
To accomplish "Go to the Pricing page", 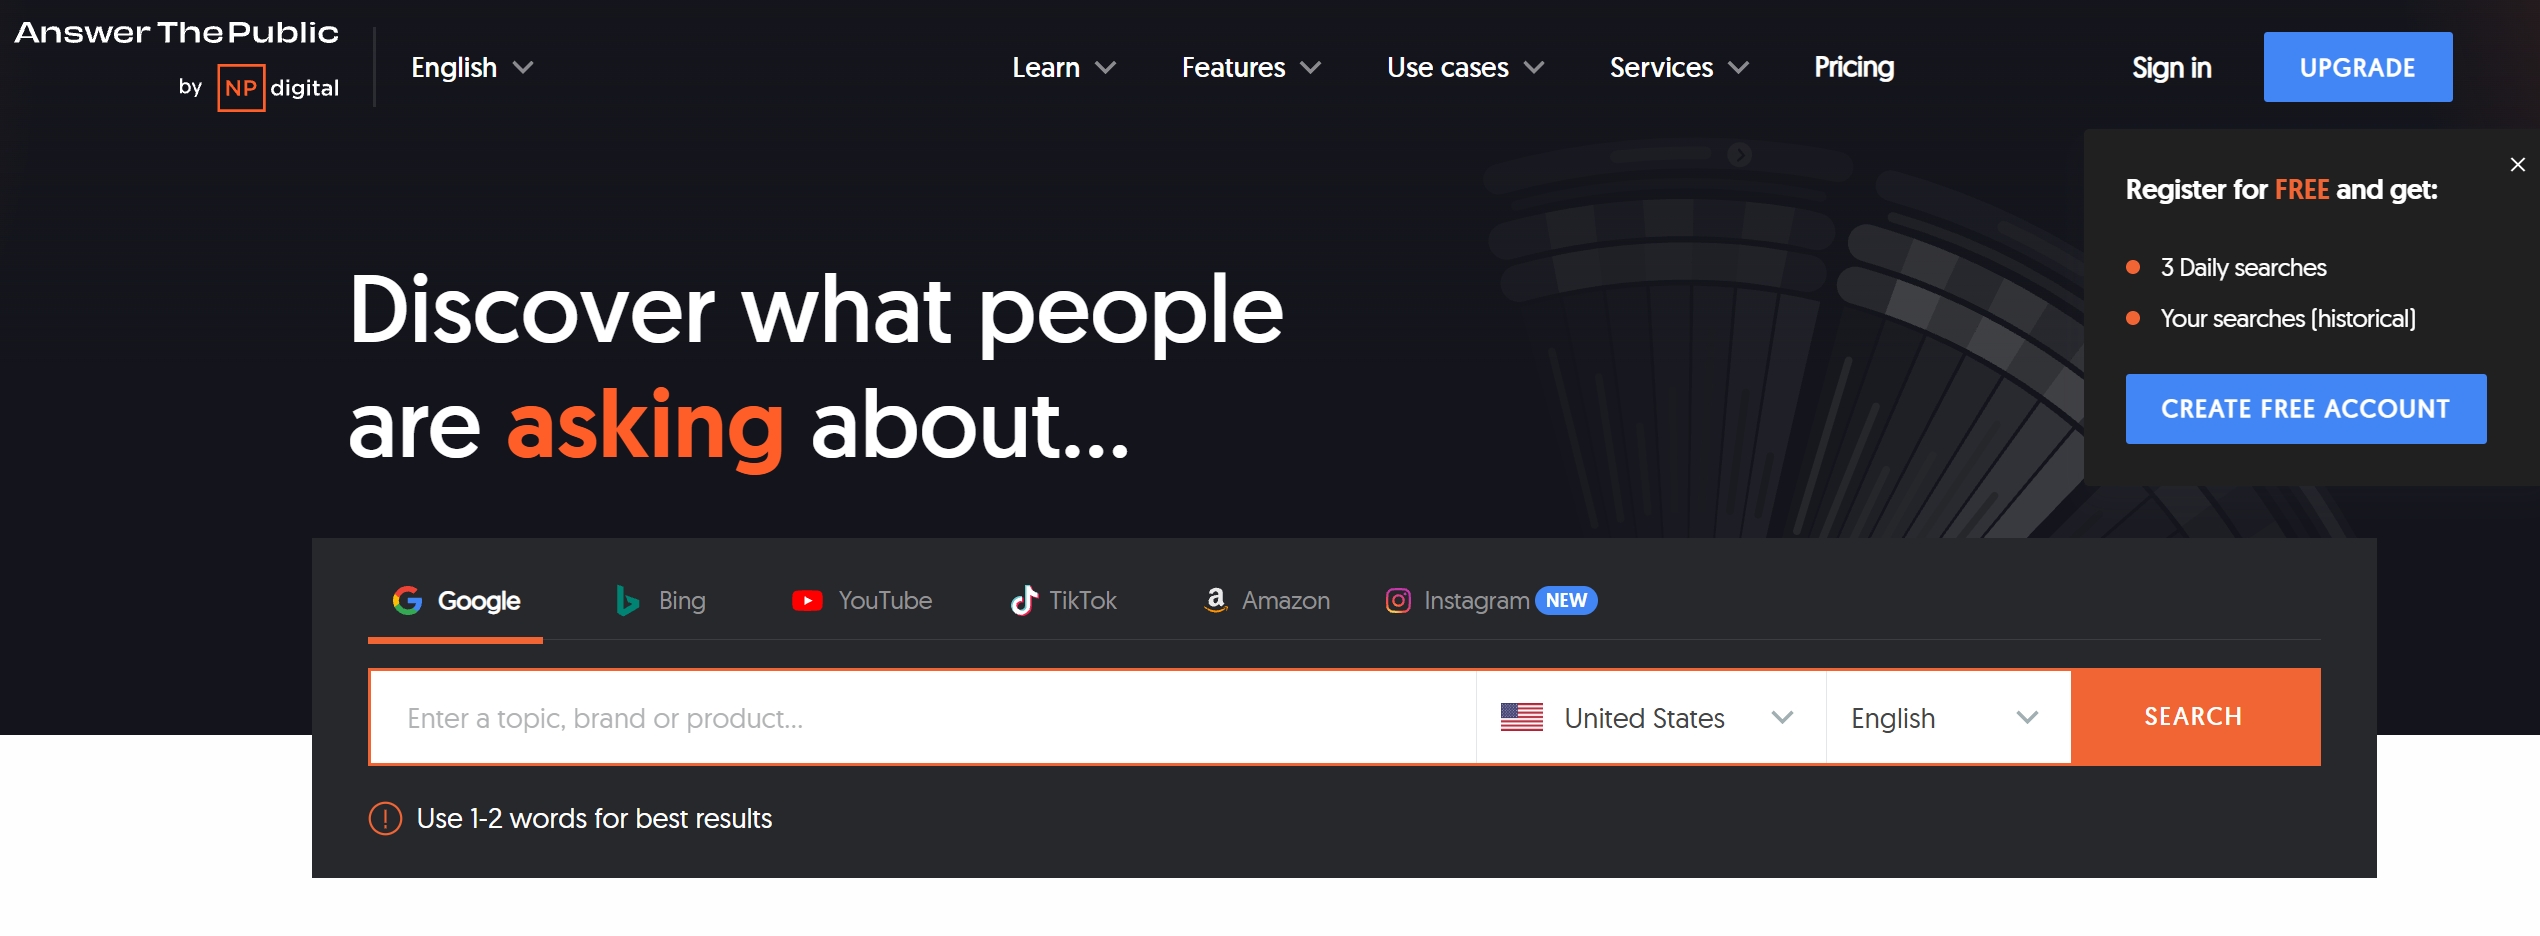I will pos(1853,67).
